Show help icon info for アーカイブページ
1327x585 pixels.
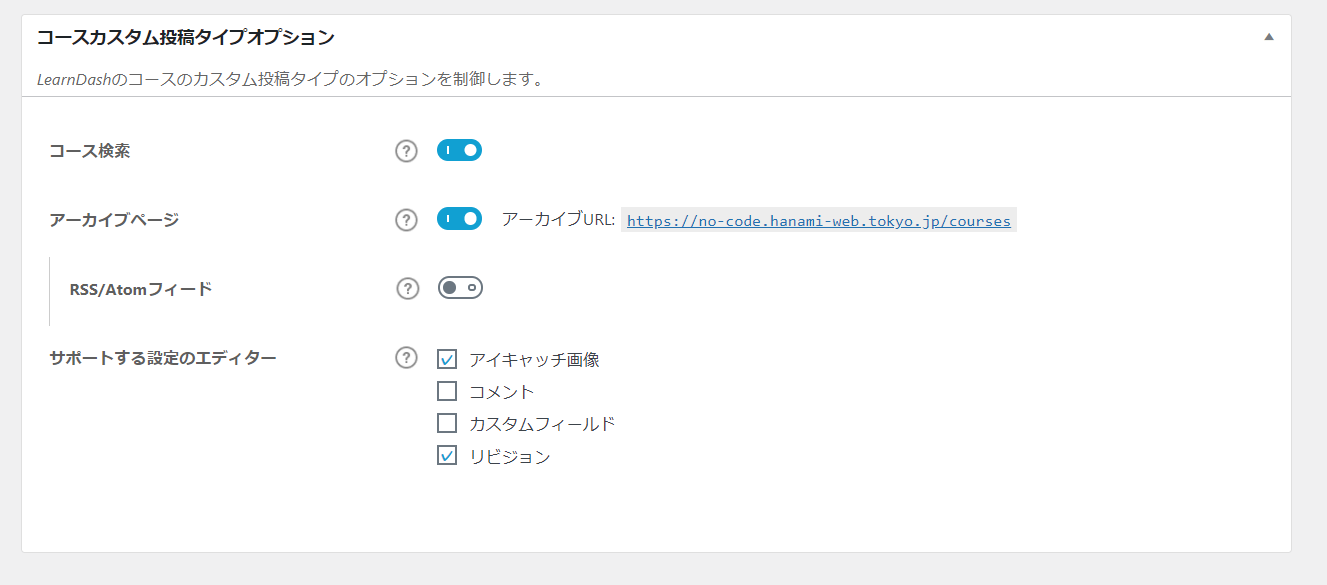coord(406,220)
